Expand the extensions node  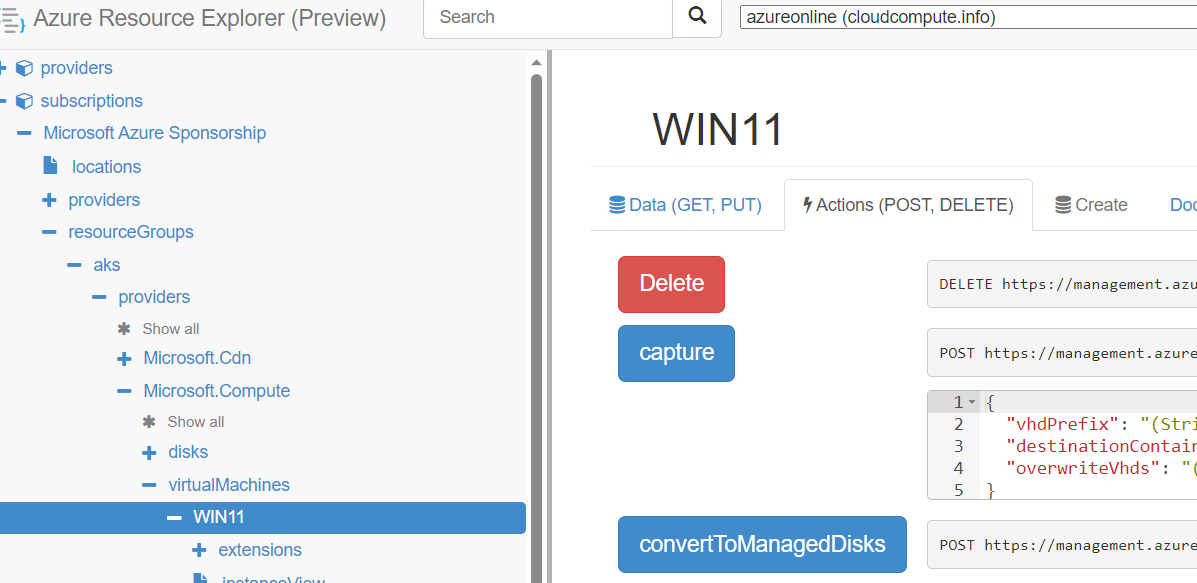click(x=199, y=550)
